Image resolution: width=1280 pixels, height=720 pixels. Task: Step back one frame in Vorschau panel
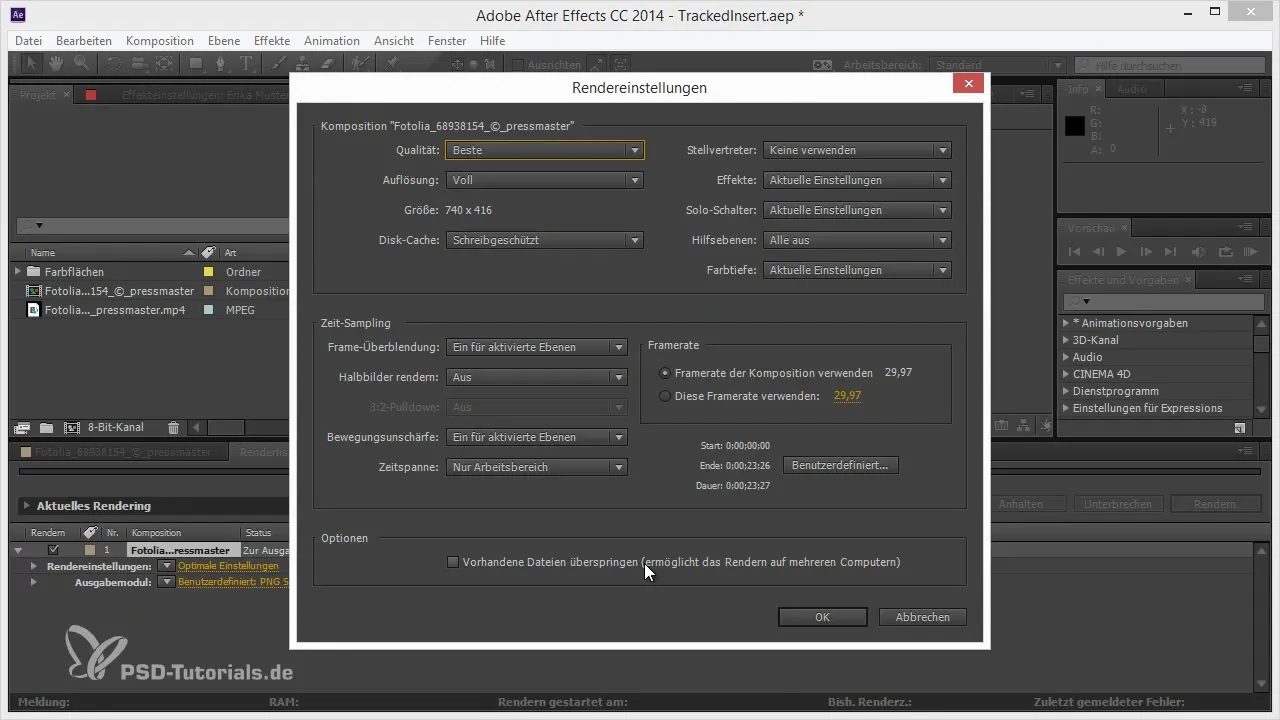point(1098,252)
